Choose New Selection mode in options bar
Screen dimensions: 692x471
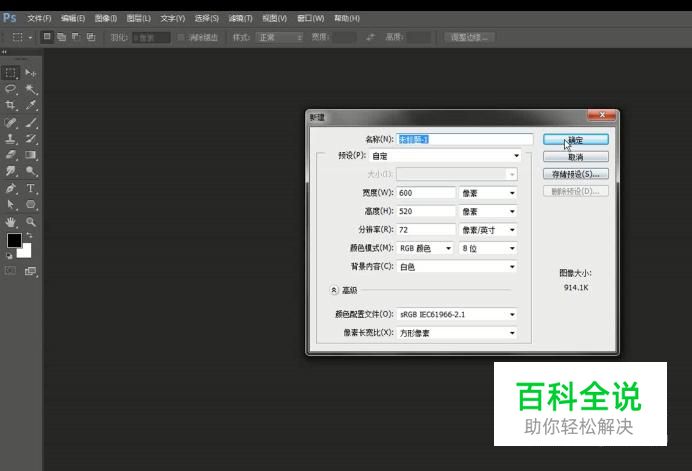pos(47,37)
